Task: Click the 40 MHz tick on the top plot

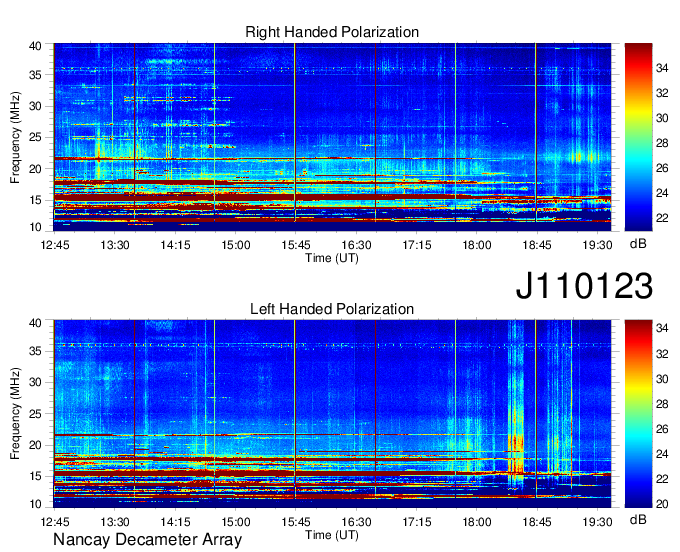Action: point(35,46)
